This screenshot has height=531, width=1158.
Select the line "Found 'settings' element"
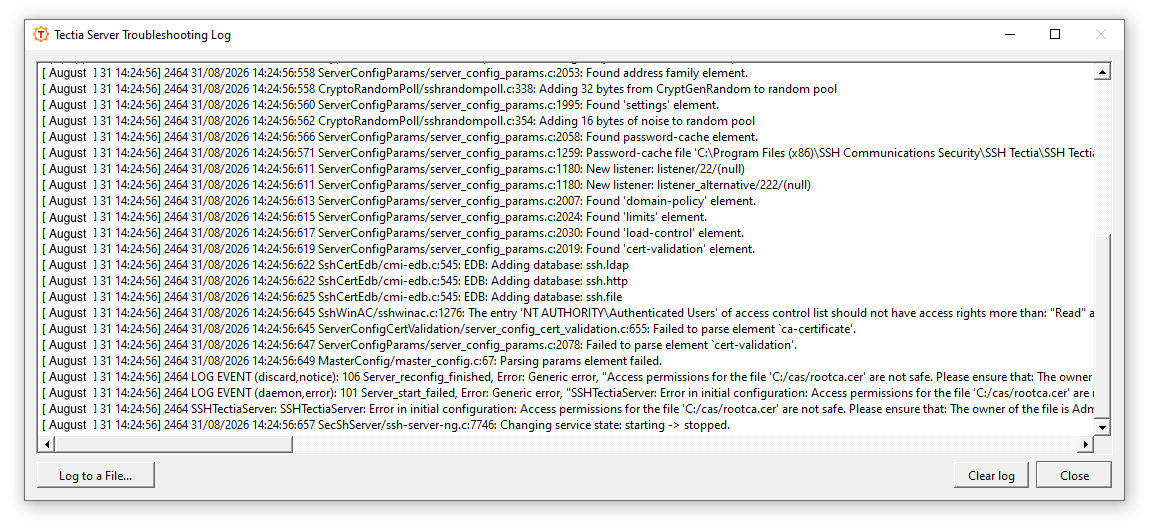pyautogui.click(x=380, y=105)
